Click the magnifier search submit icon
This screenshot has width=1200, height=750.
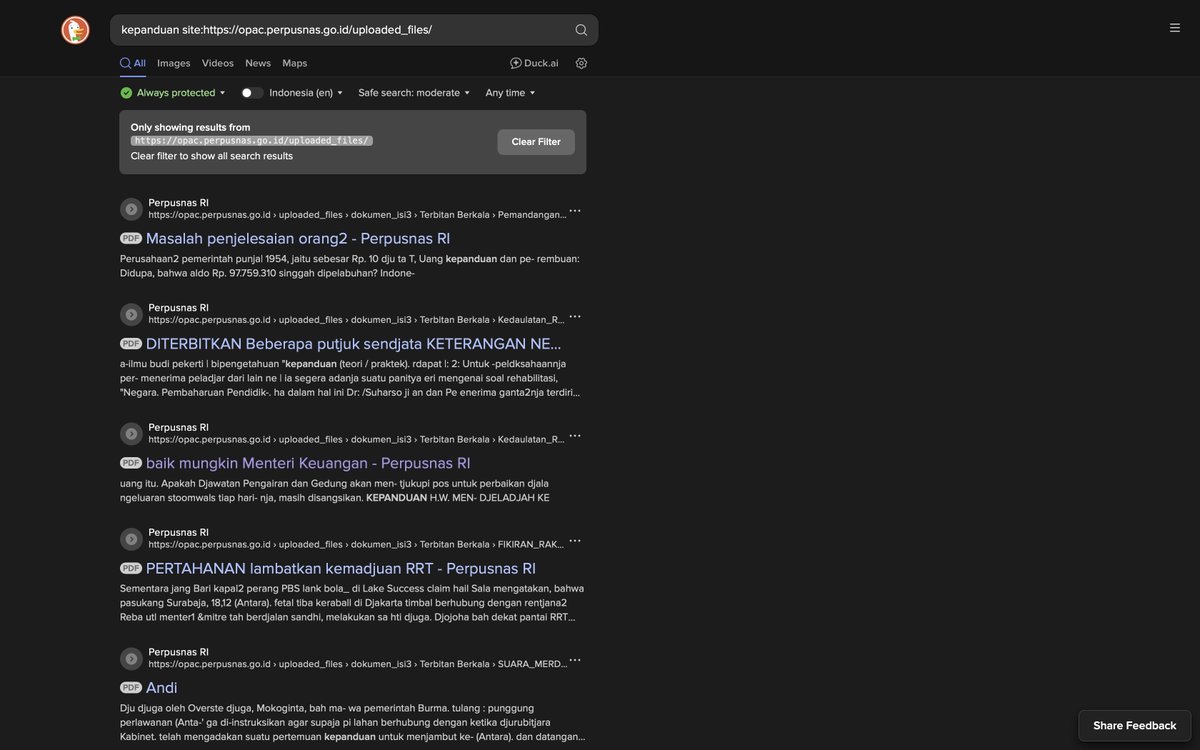coord(581,30)
